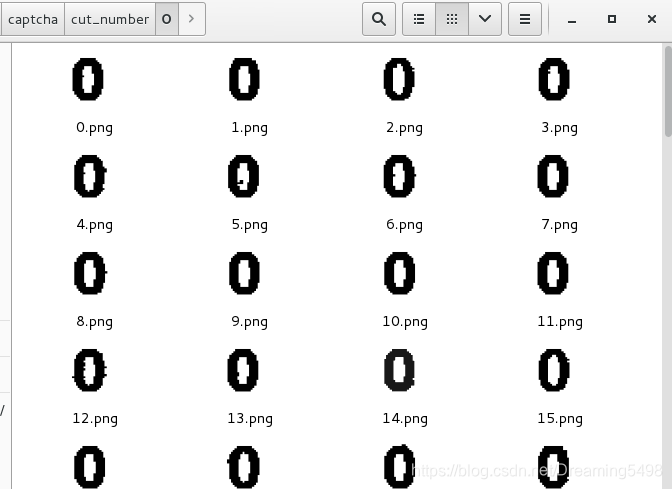Select the 15.png thumbnail

[x=554, y=370]
